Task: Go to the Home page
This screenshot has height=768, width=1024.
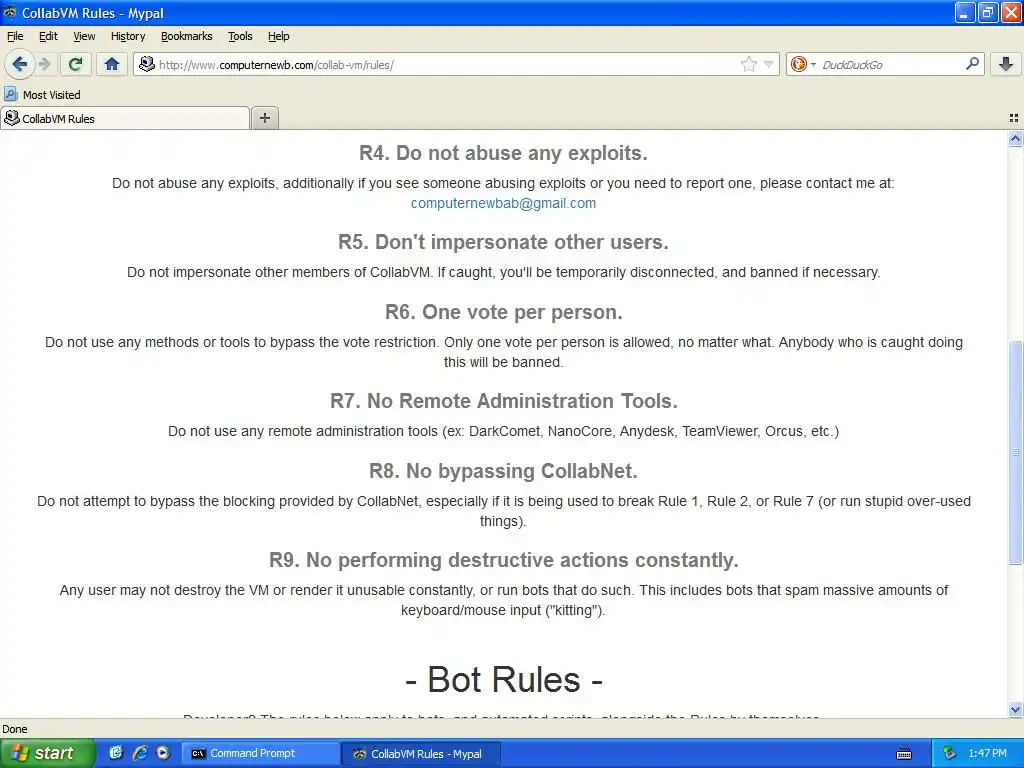Action: (x=112, y=64)
